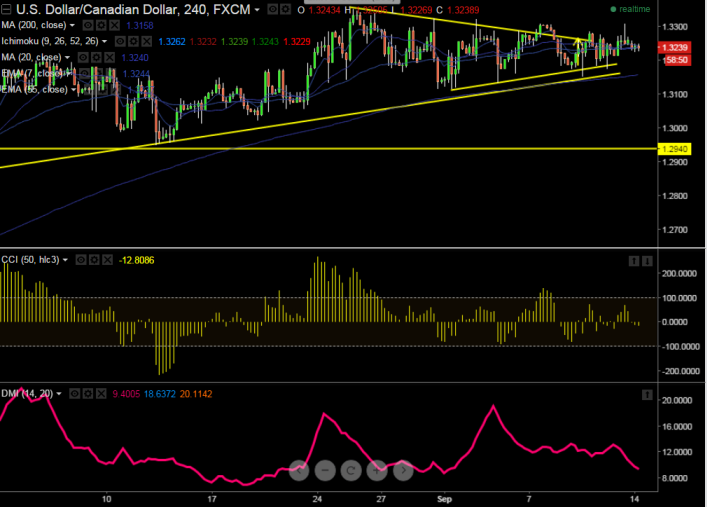Hide MA (200, close) using eye icon

pyautogui.click(x=88, y=25)
